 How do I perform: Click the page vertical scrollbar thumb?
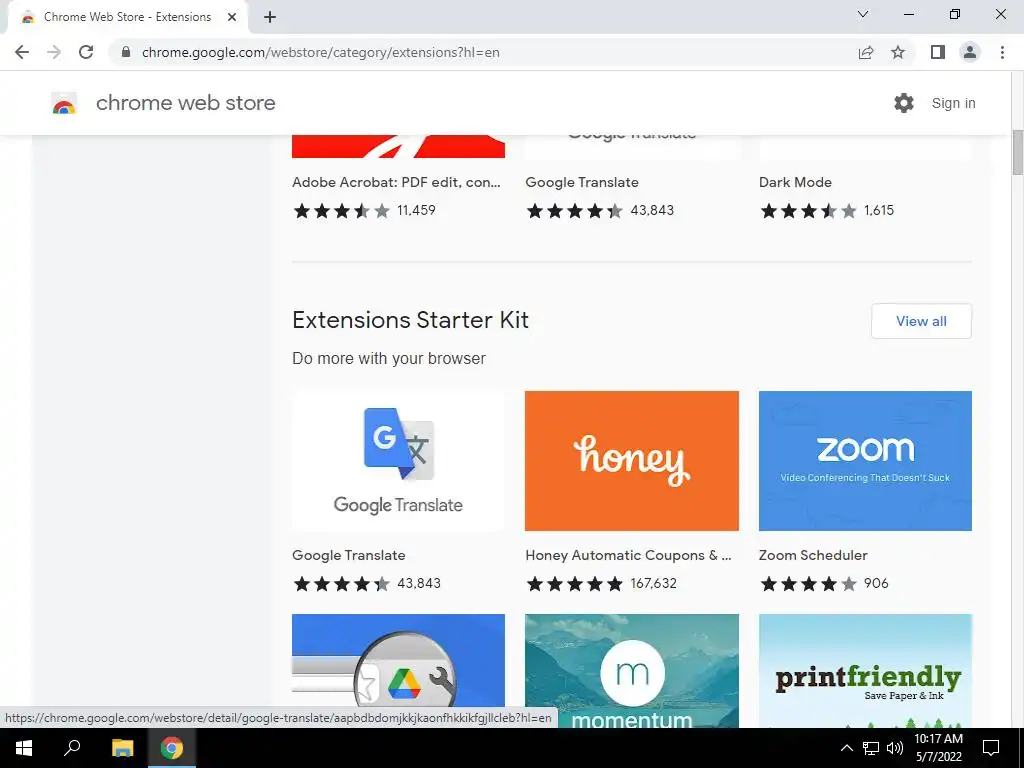[x=1017, y=152]
